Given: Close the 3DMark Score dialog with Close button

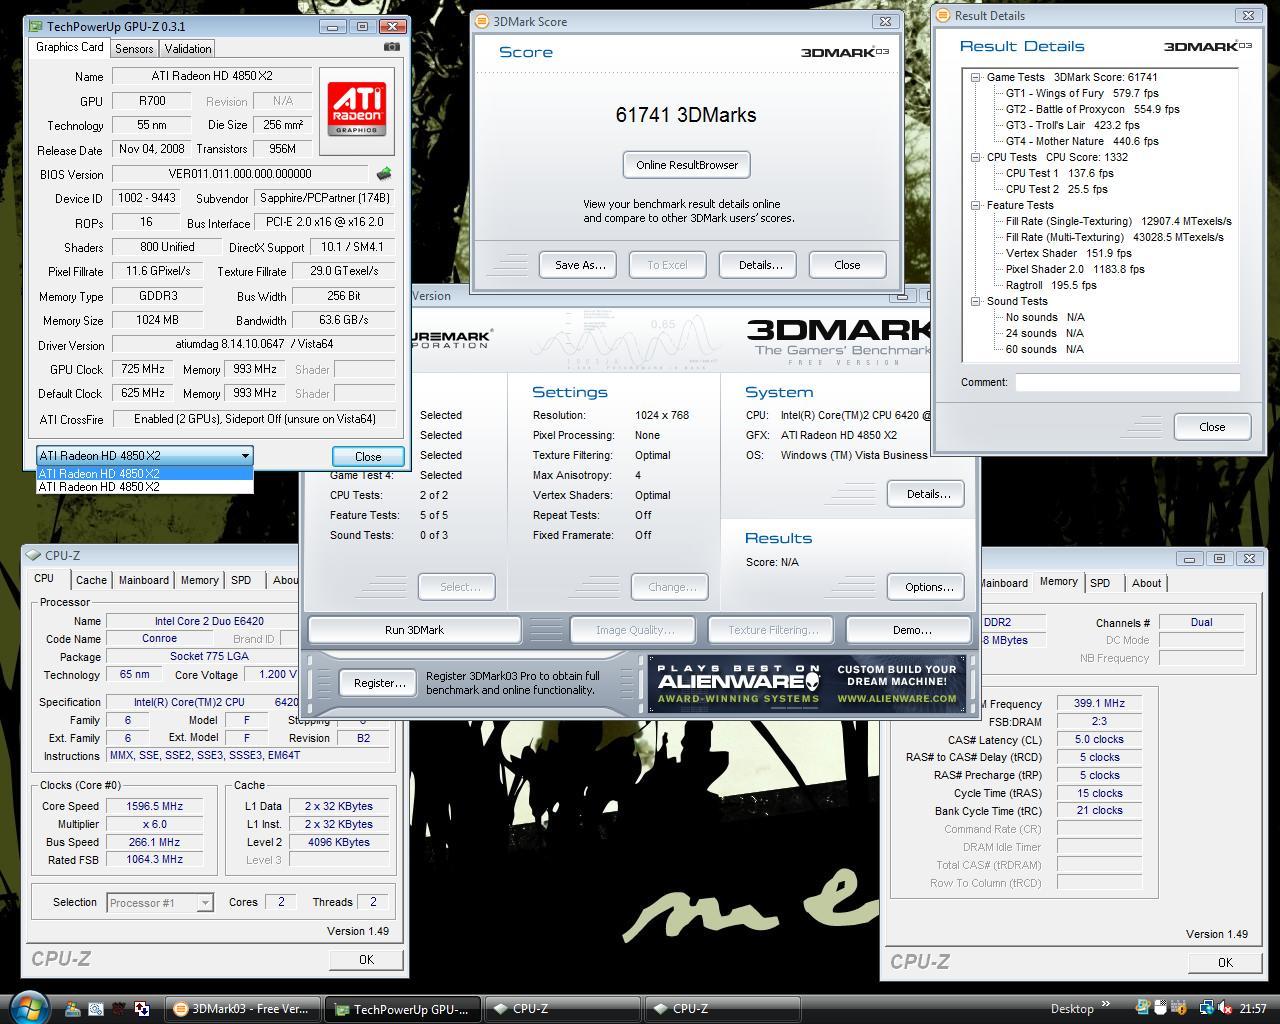Looking at the screenshot, I should tap(847, 265).
